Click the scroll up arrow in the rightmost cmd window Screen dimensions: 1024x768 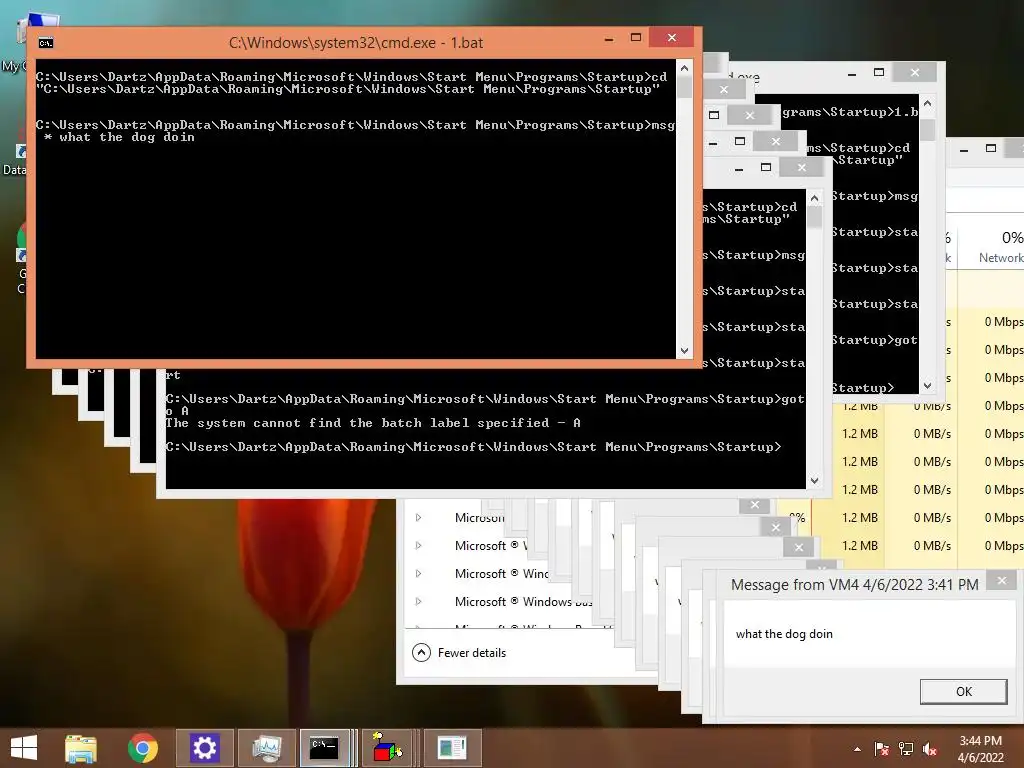click(x=927, y=103)
